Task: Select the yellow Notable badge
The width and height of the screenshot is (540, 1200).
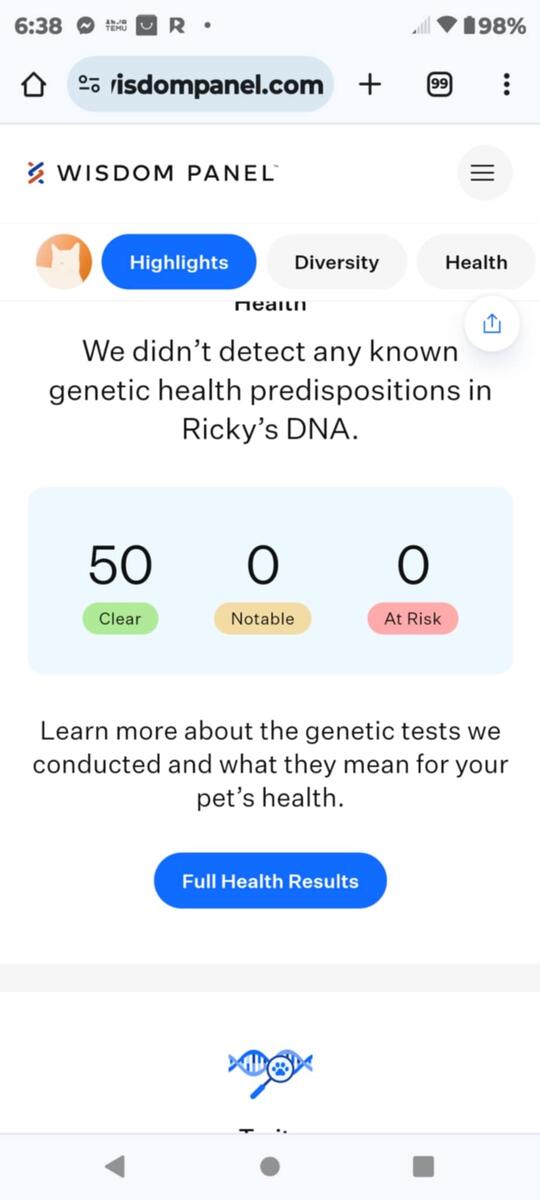Action: (x=263, y=619)
